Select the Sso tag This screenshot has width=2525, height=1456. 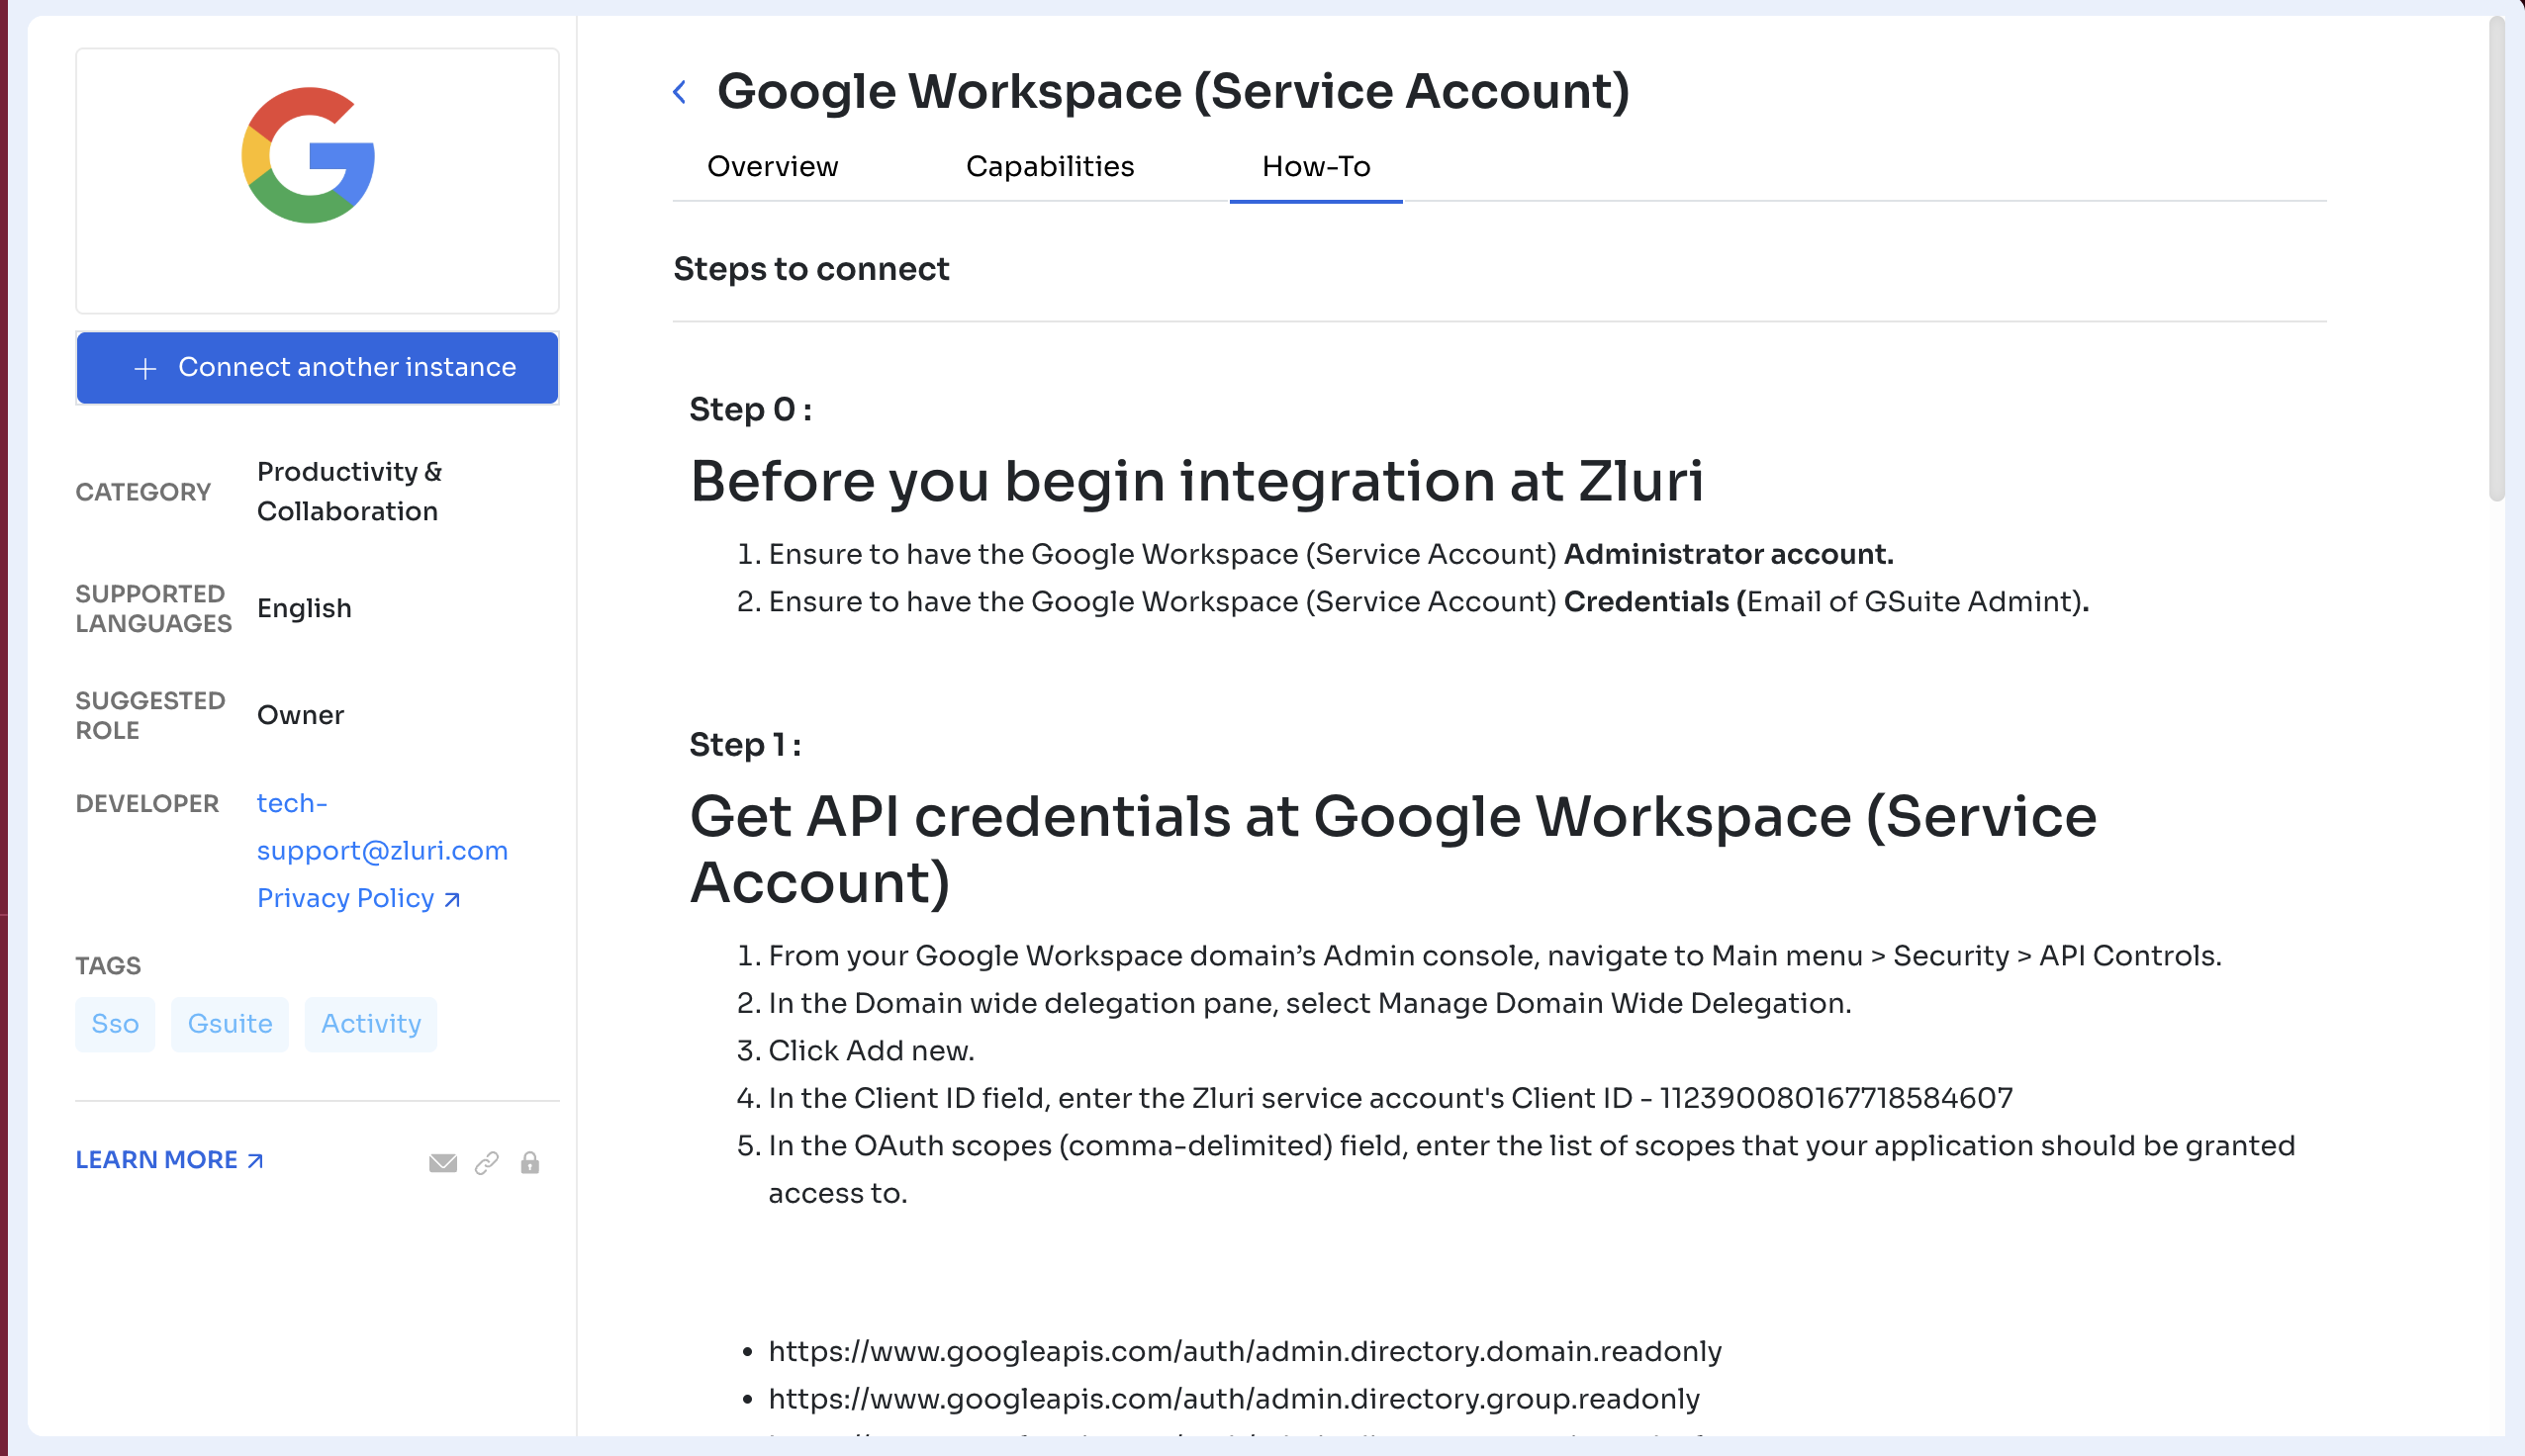point(115,1024)
